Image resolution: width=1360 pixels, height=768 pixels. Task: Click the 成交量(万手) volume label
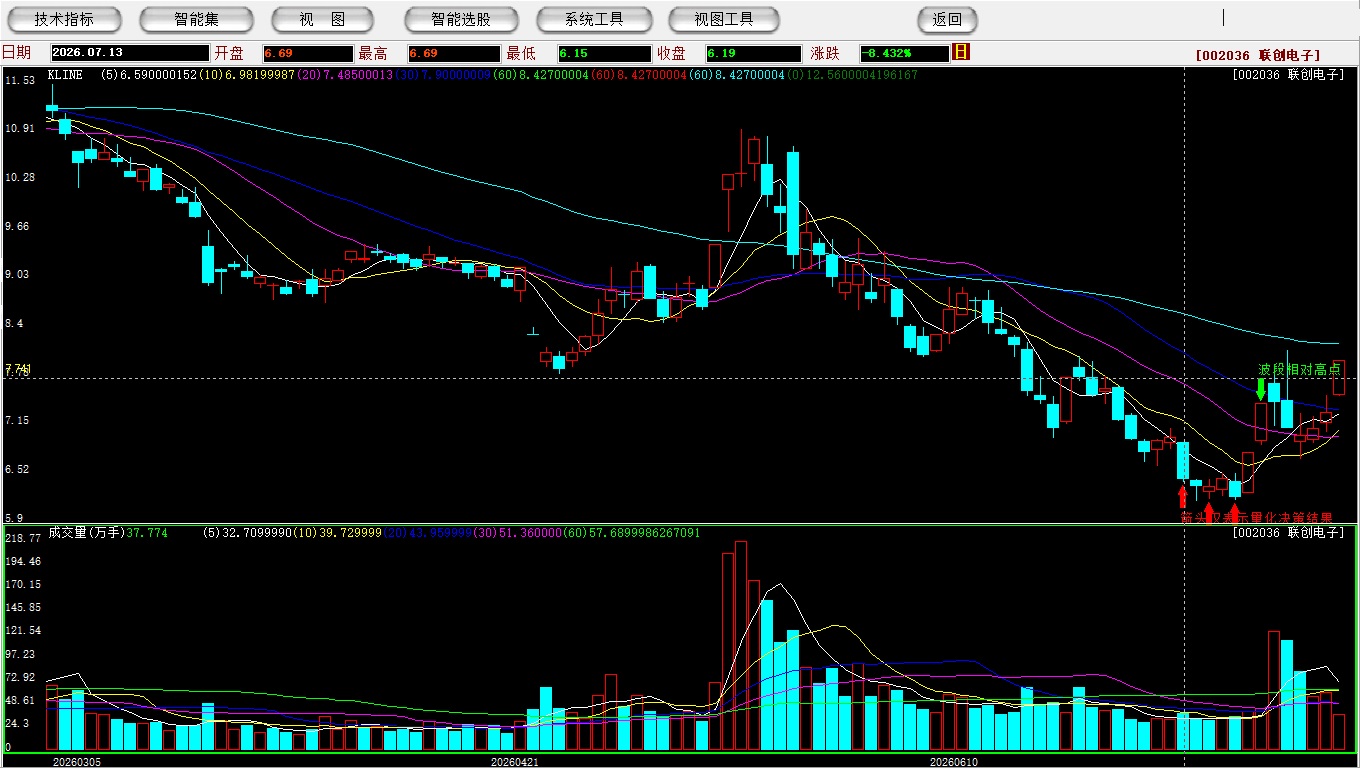(x=85, y=533)
